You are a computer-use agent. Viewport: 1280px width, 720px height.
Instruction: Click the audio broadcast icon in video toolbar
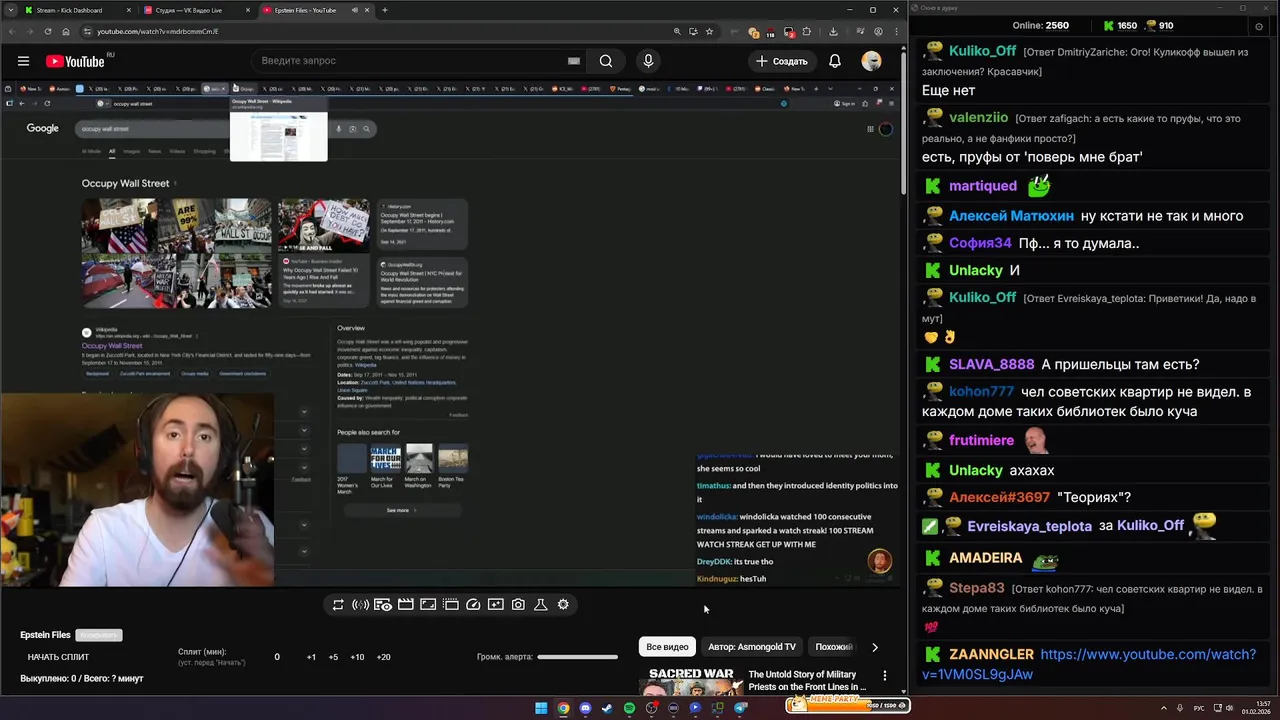361,604
